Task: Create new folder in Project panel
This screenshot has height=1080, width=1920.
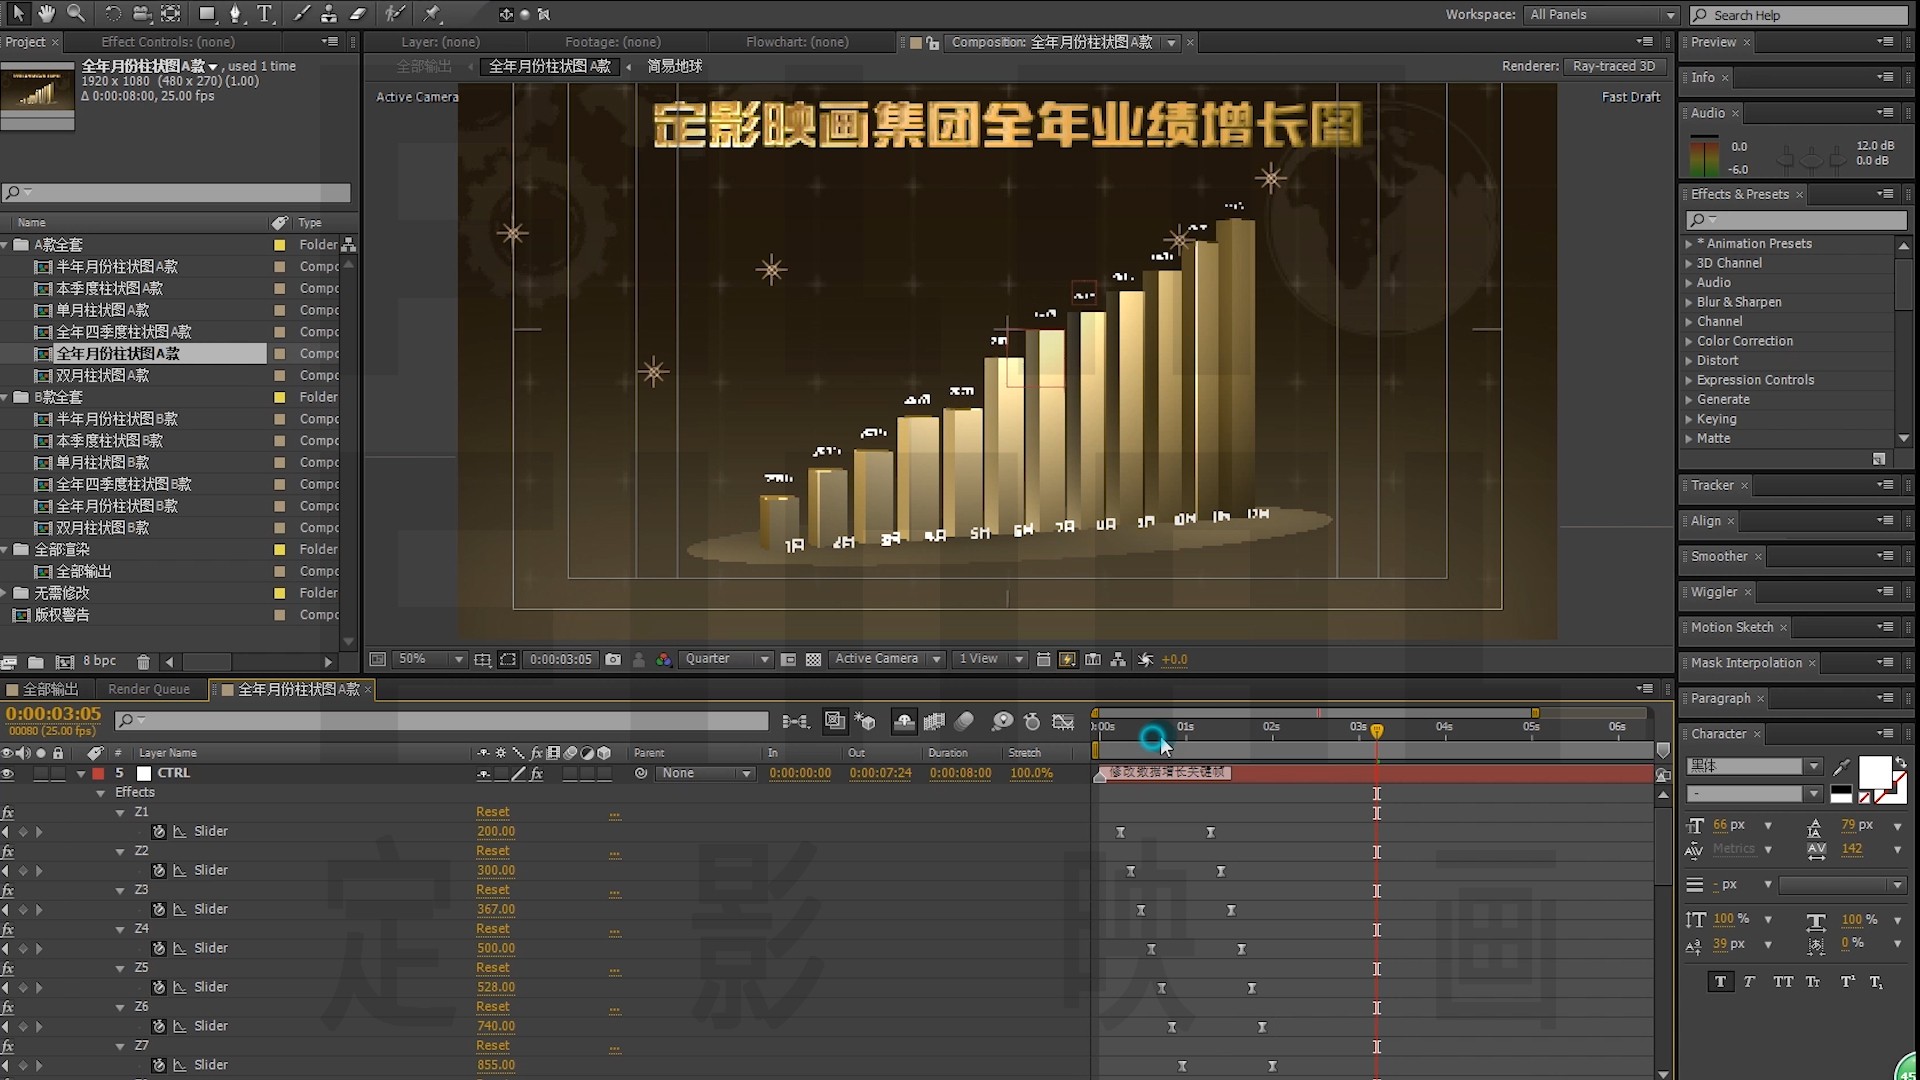Action: click(36, 662)
